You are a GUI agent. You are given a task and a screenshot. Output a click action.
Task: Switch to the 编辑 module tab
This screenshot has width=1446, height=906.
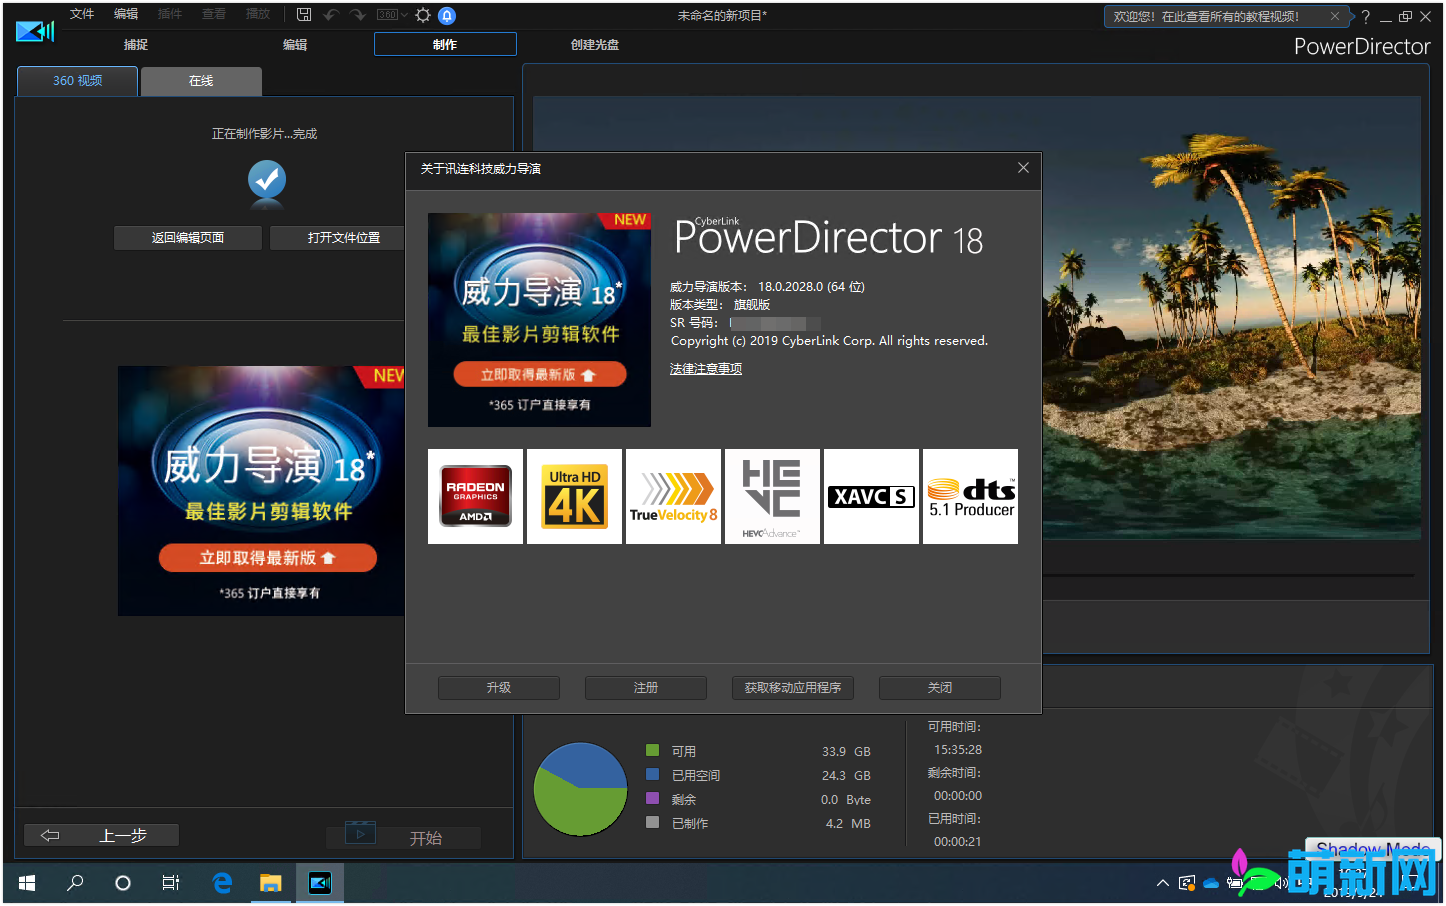(x=295, y=44)
